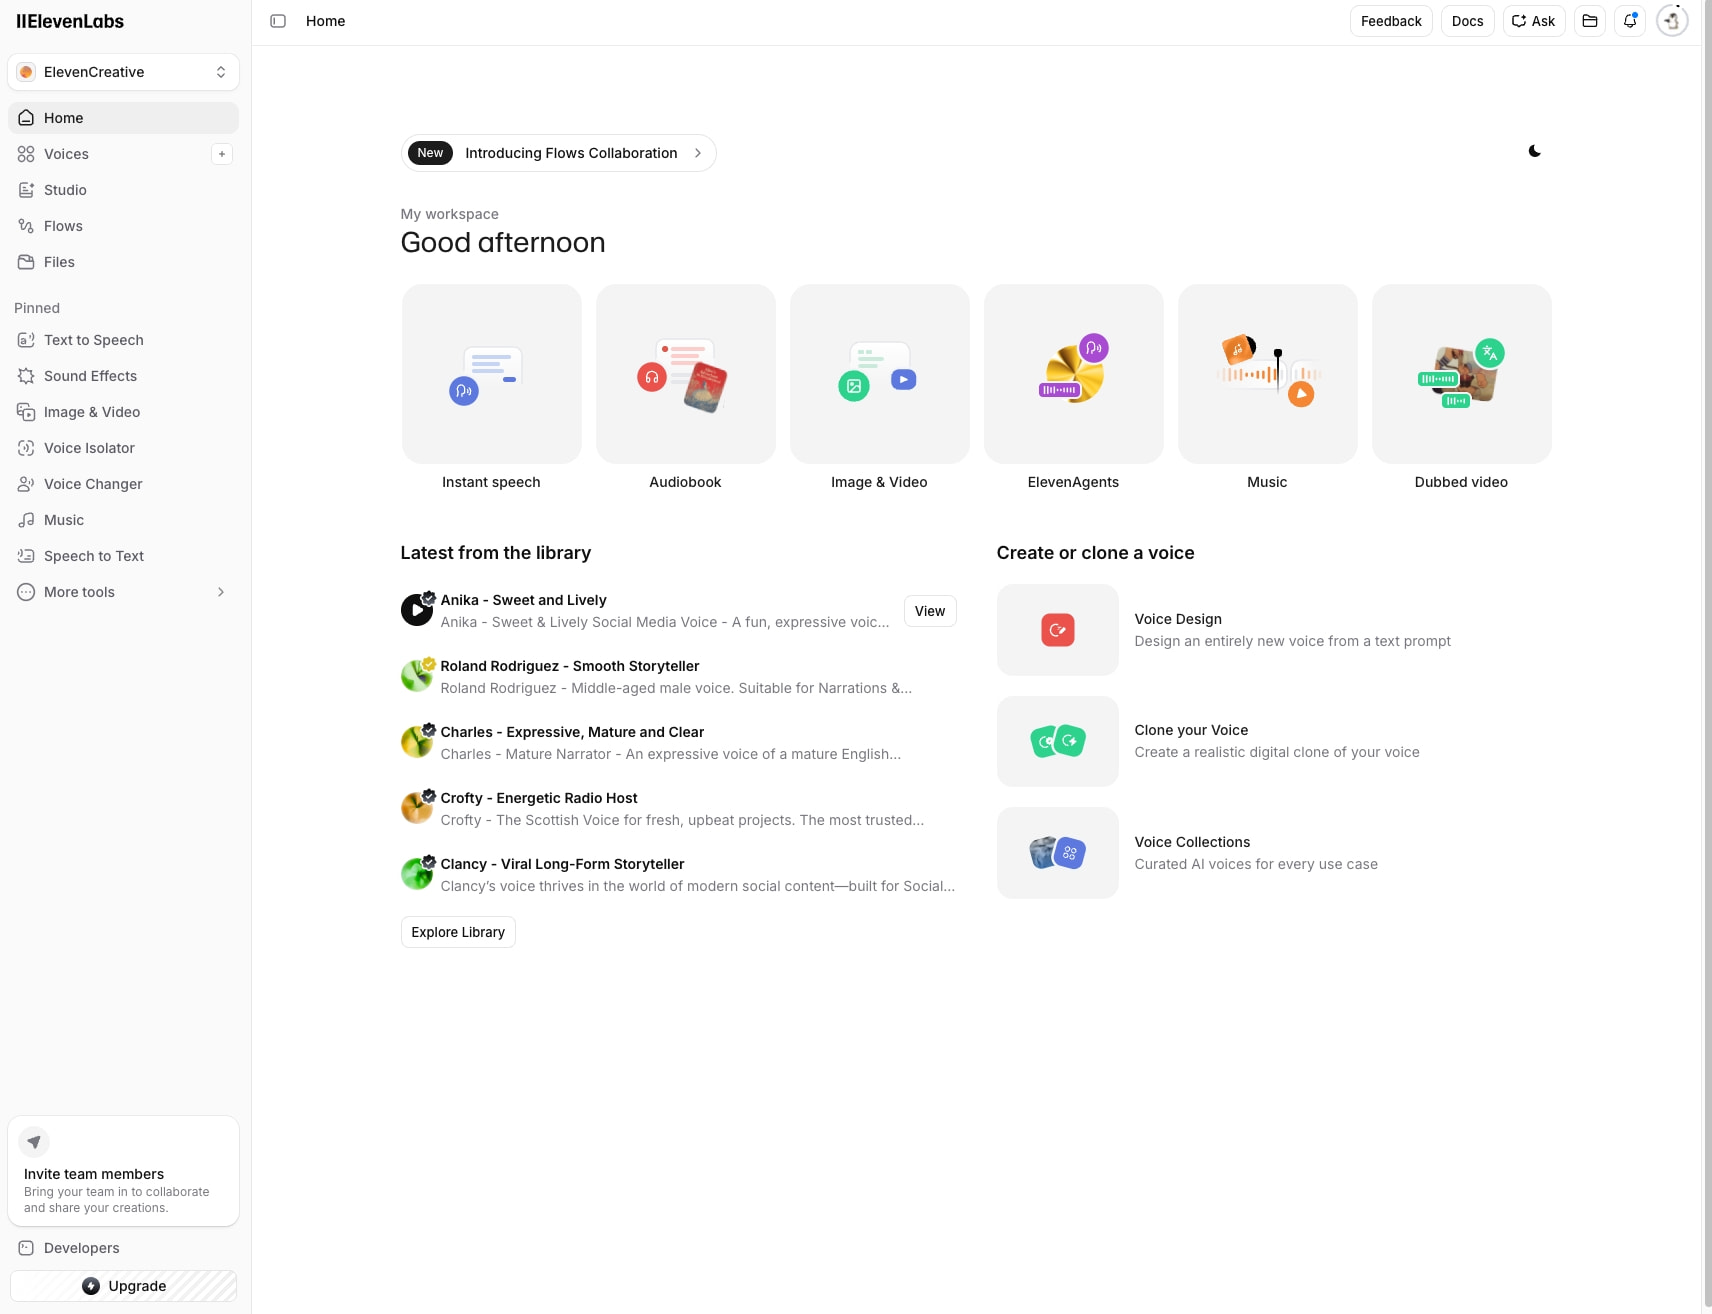Open the Music card thumbnail
Screen dimensions: 1712x1314
click(1267, 374)
